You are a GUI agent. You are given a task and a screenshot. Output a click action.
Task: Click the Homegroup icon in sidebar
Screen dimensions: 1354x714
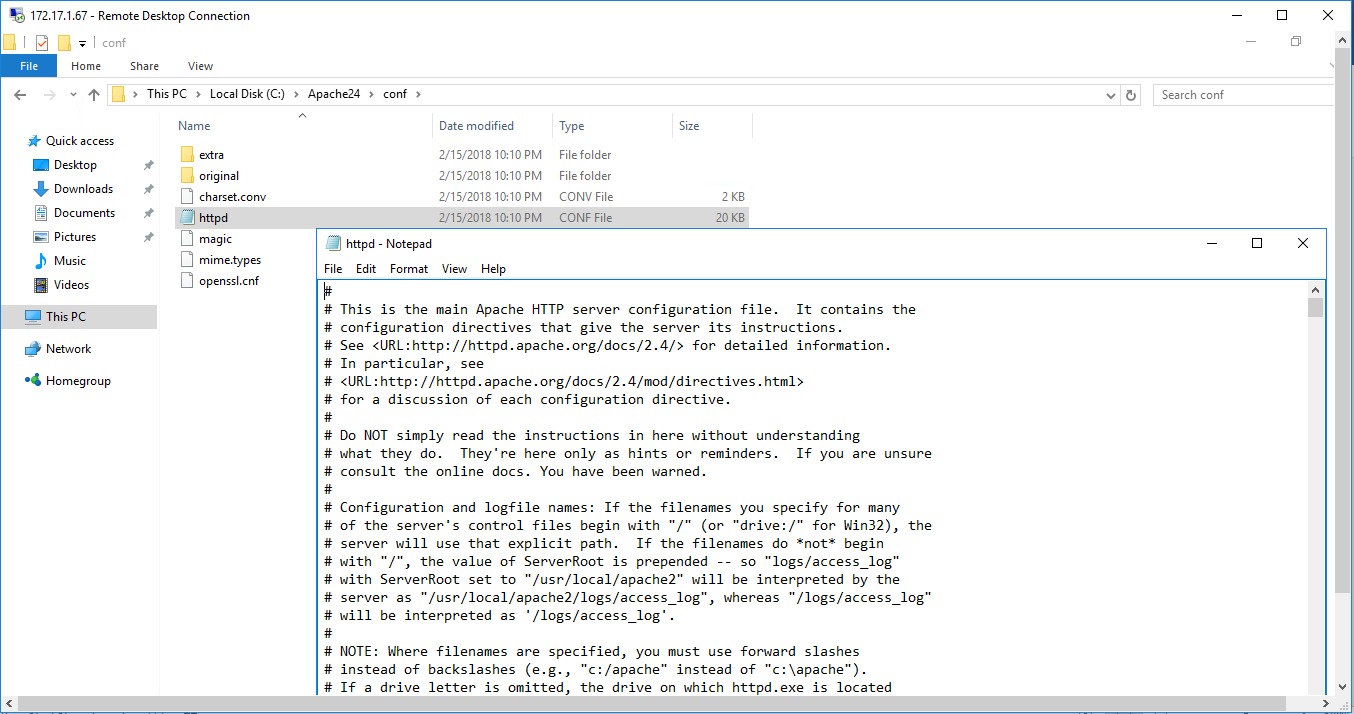(x=34, y=381)
